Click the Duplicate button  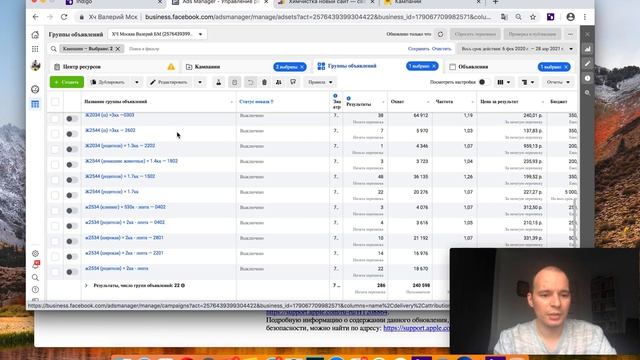[109, 82]
